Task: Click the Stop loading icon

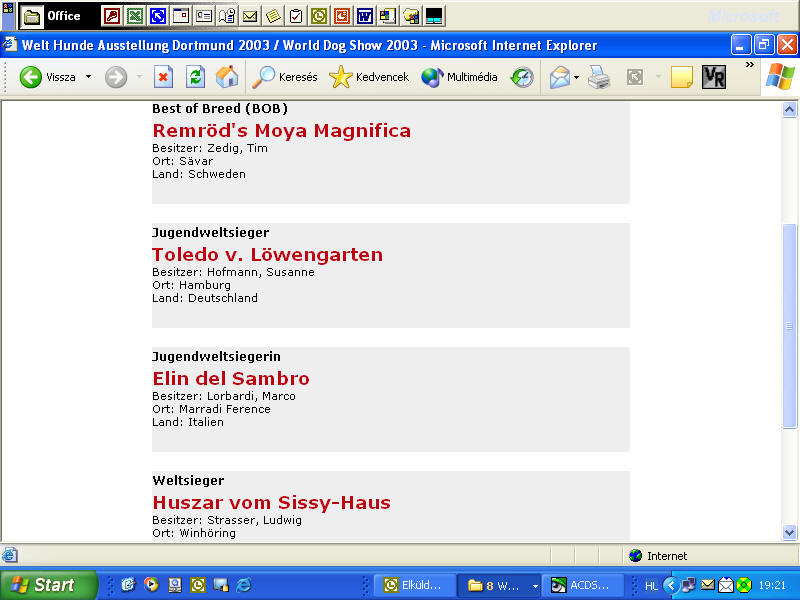Action: coord(163,77)
